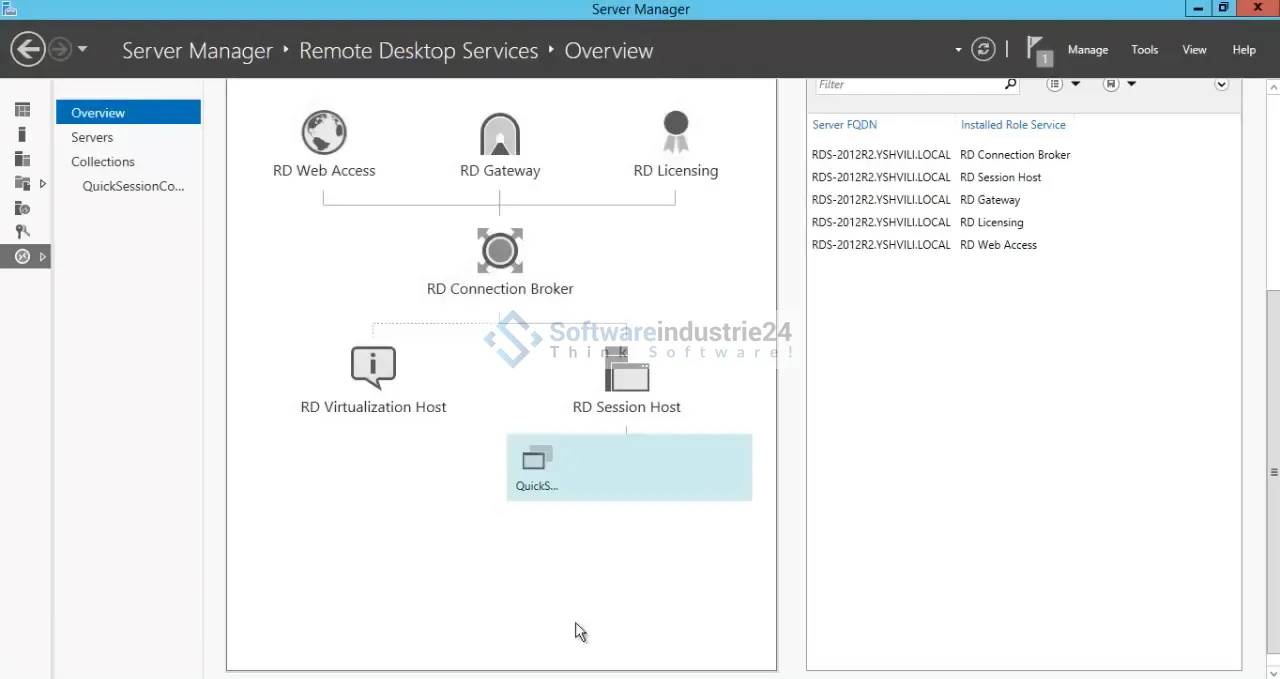Open the Manage menu
Screen dimensions: 1280x679
(1087, 50)
